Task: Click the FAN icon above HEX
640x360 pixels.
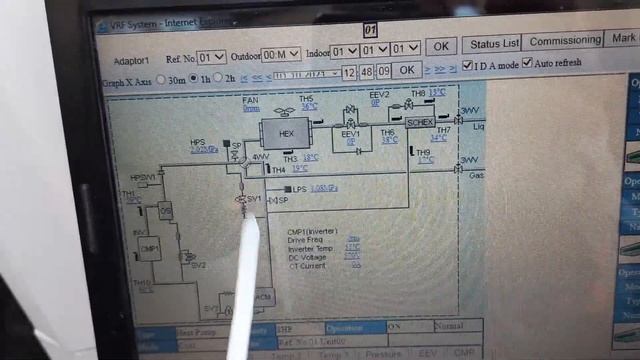Action: tap(284, 111)
